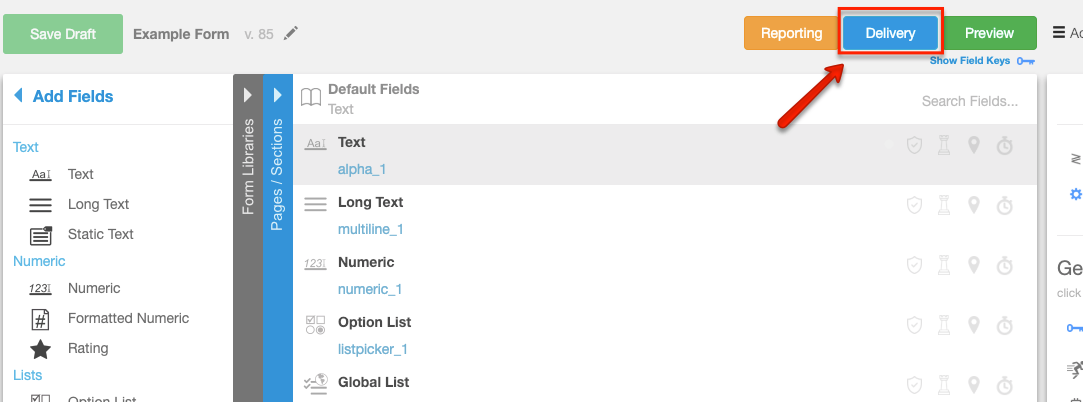Click the green Preview button
This screenshot has height=402, width=1083.
989,33
